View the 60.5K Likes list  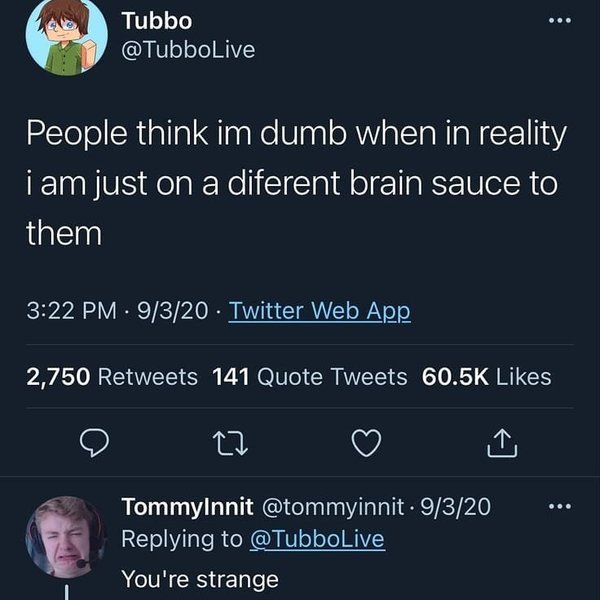click(487, 376)
